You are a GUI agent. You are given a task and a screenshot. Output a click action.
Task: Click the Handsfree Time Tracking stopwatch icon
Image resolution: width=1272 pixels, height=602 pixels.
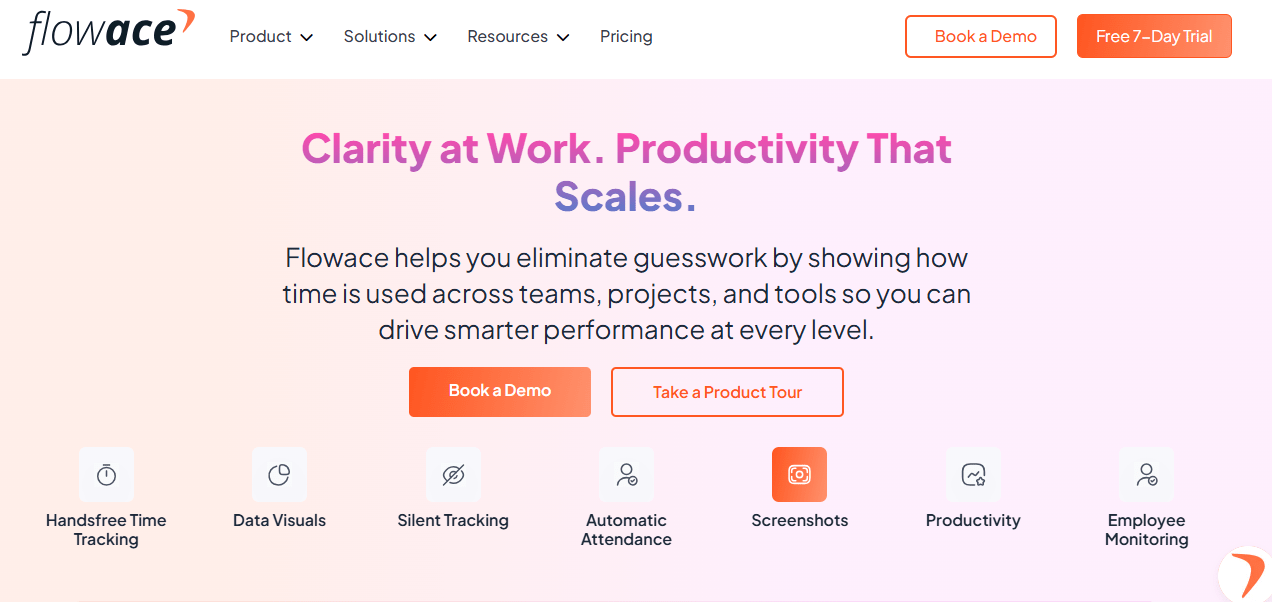coord(106,474)
